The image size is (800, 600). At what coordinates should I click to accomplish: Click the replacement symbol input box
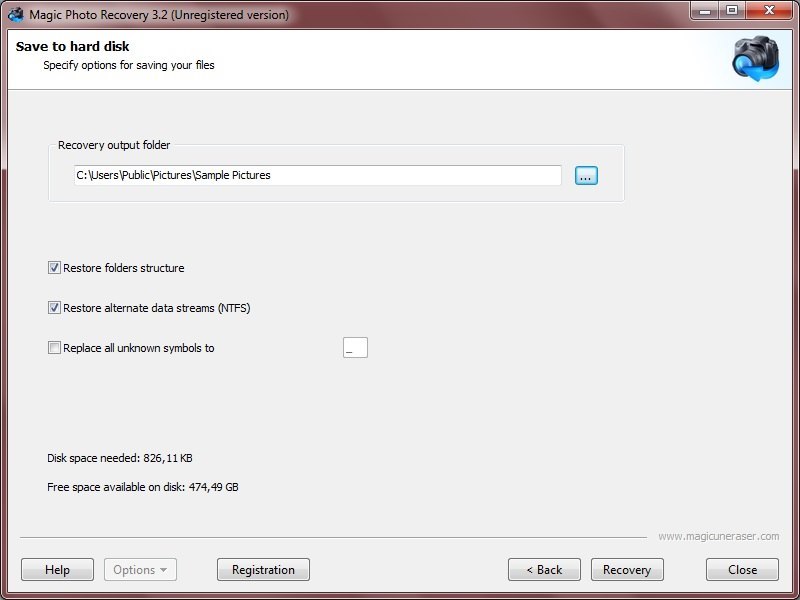[x=355, y=347]
